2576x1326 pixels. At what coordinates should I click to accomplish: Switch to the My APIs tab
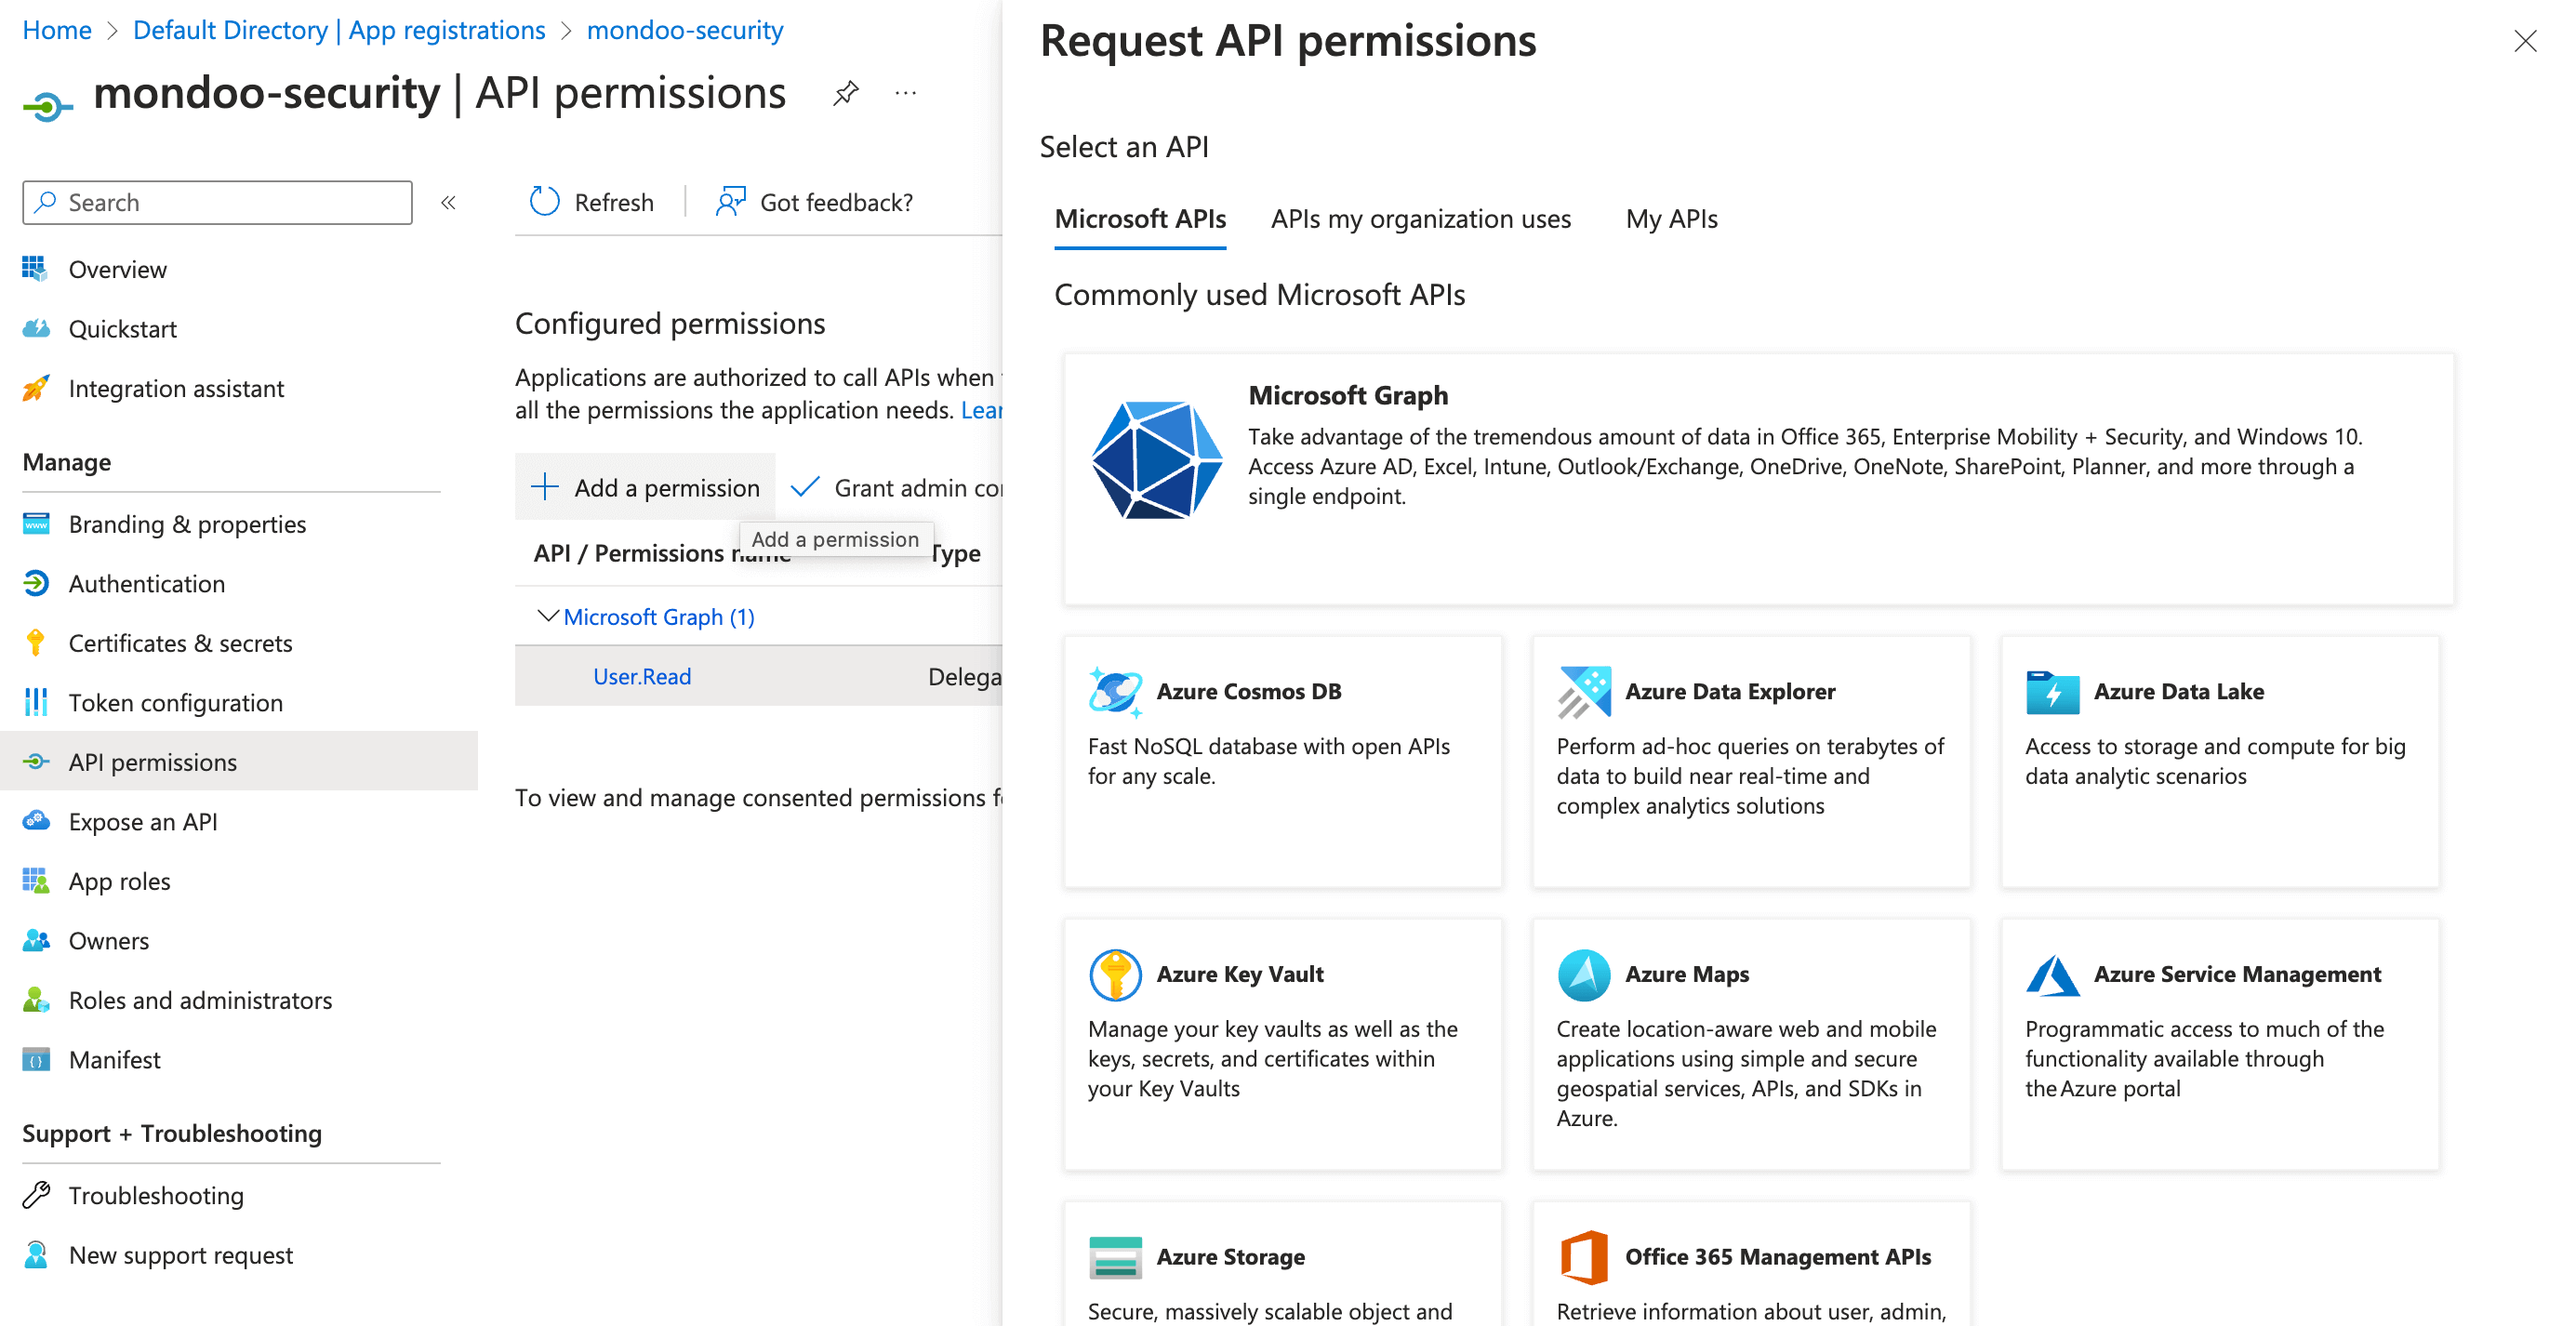pos(1670,218)
